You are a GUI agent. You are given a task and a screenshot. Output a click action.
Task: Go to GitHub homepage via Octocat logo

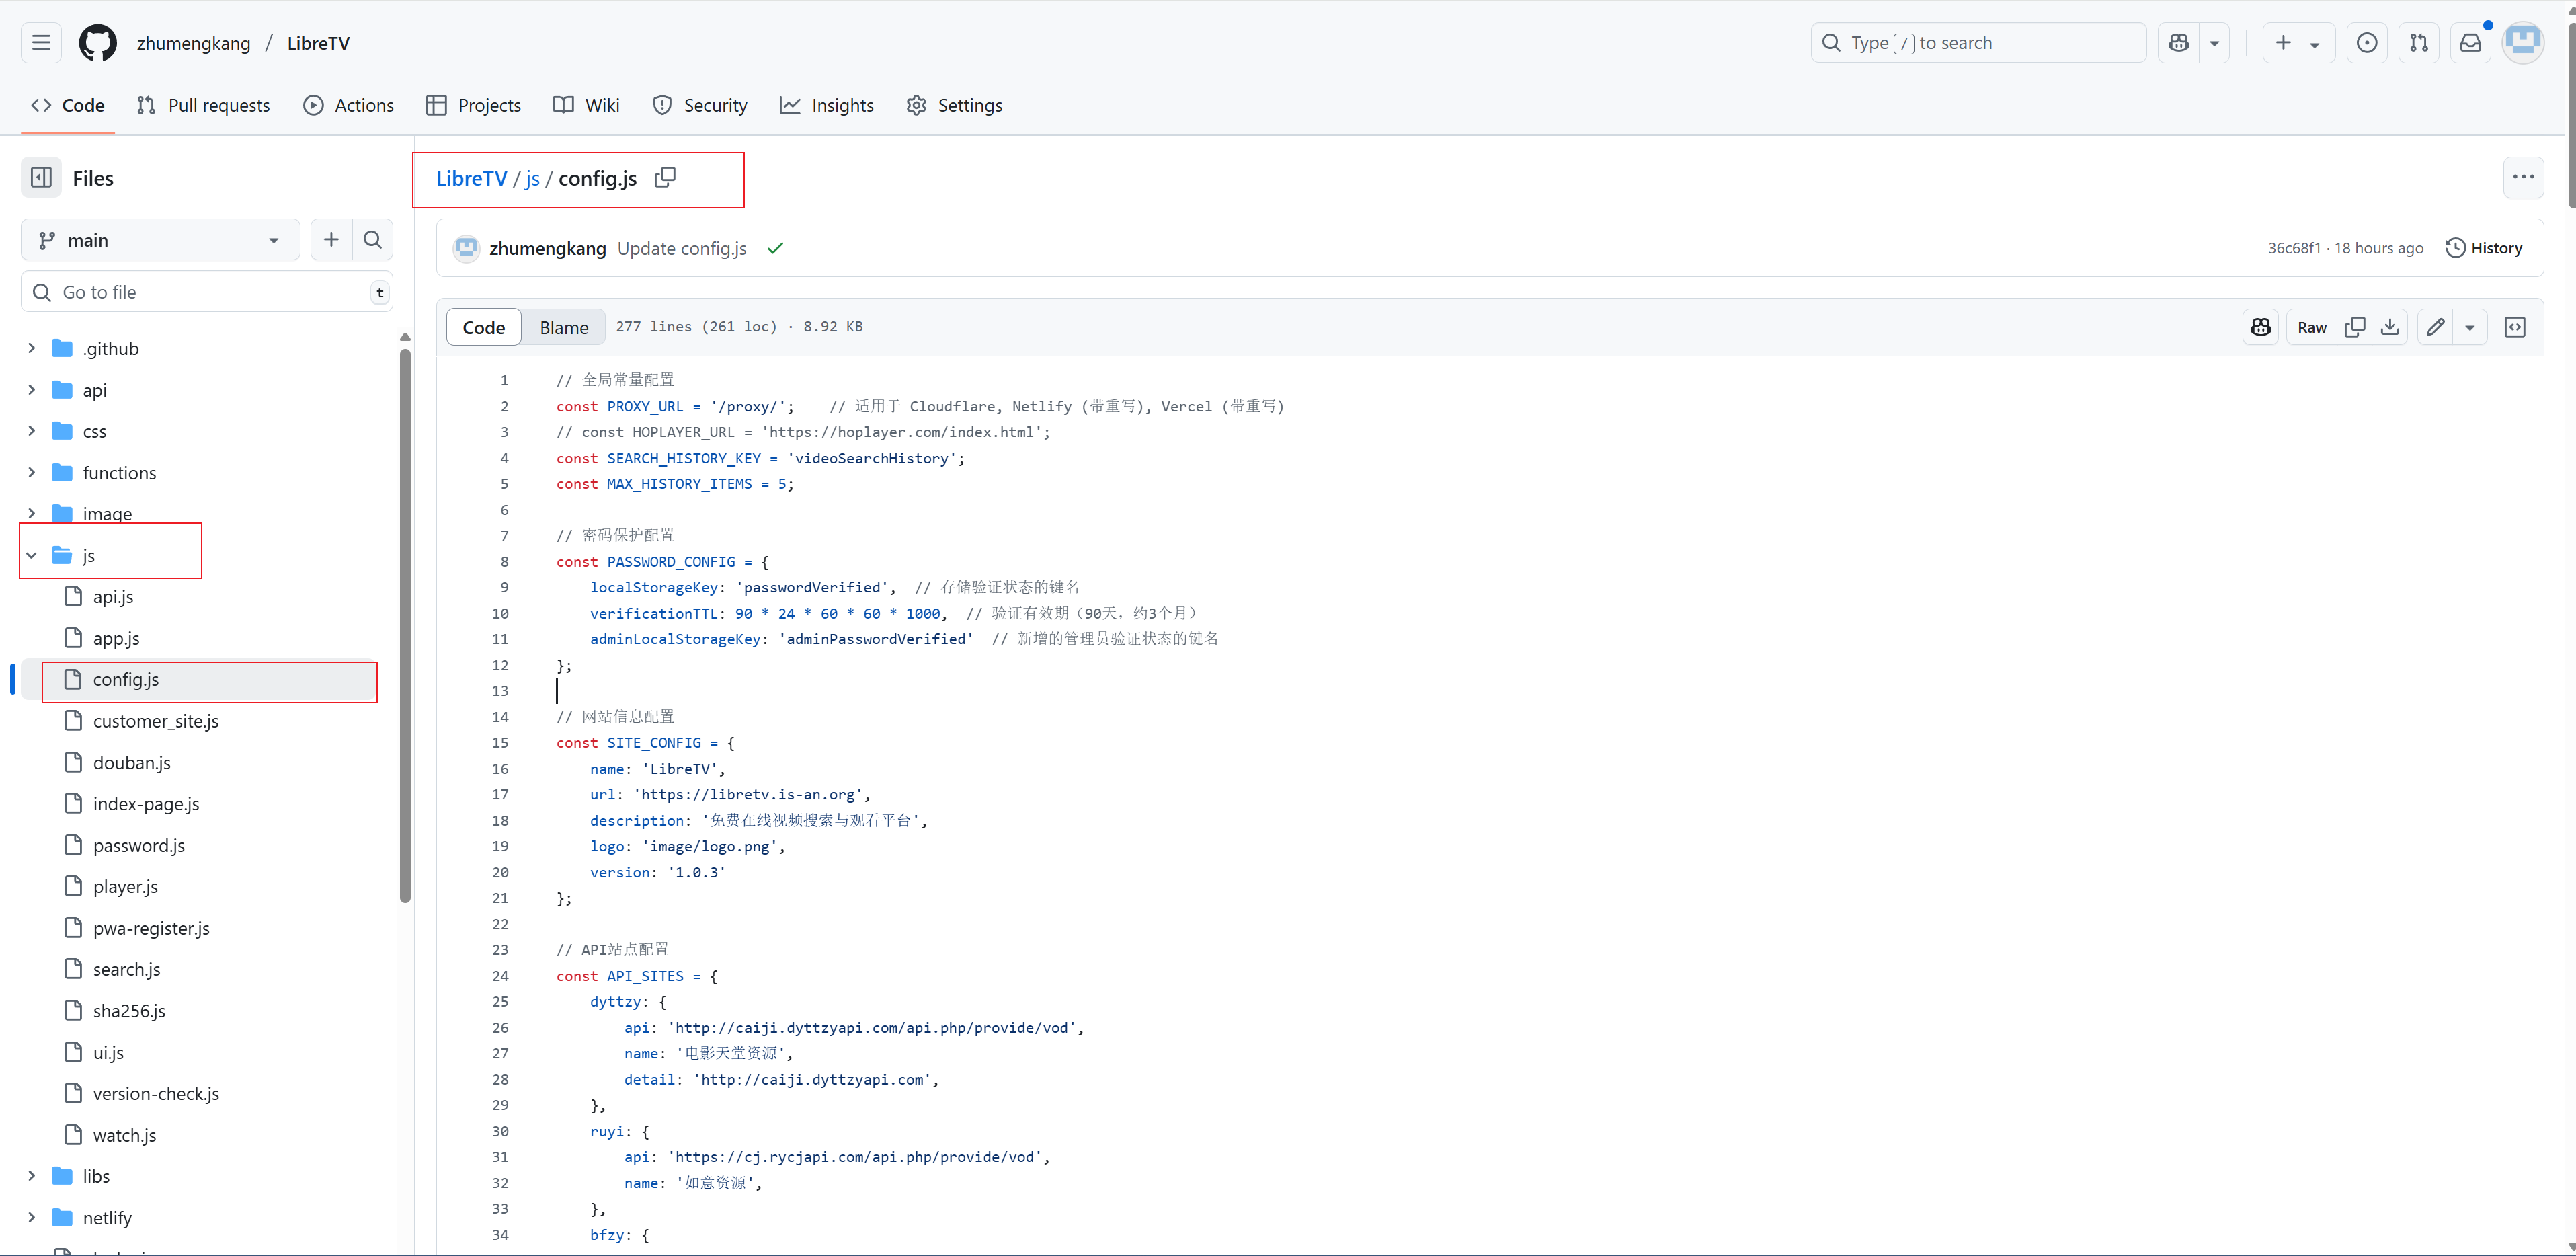click(98, 43)
